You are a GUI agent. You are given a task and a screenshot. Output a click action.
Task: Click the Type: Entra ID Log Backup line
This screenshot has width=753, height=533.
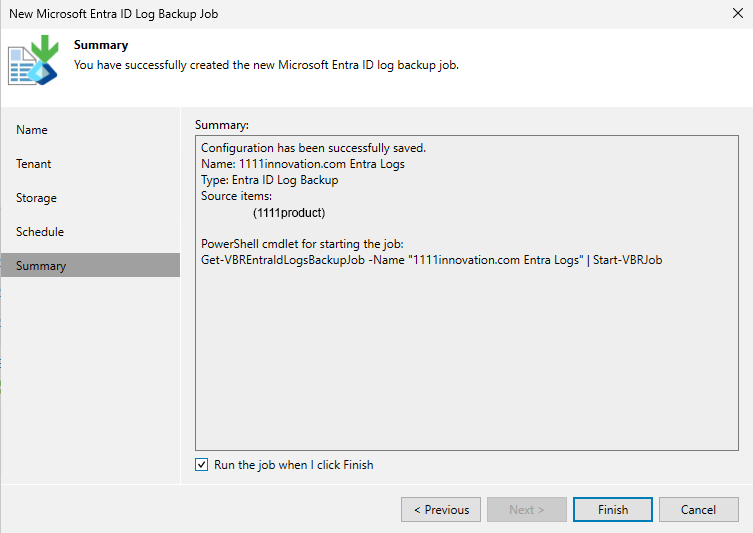tap(269, 180)
